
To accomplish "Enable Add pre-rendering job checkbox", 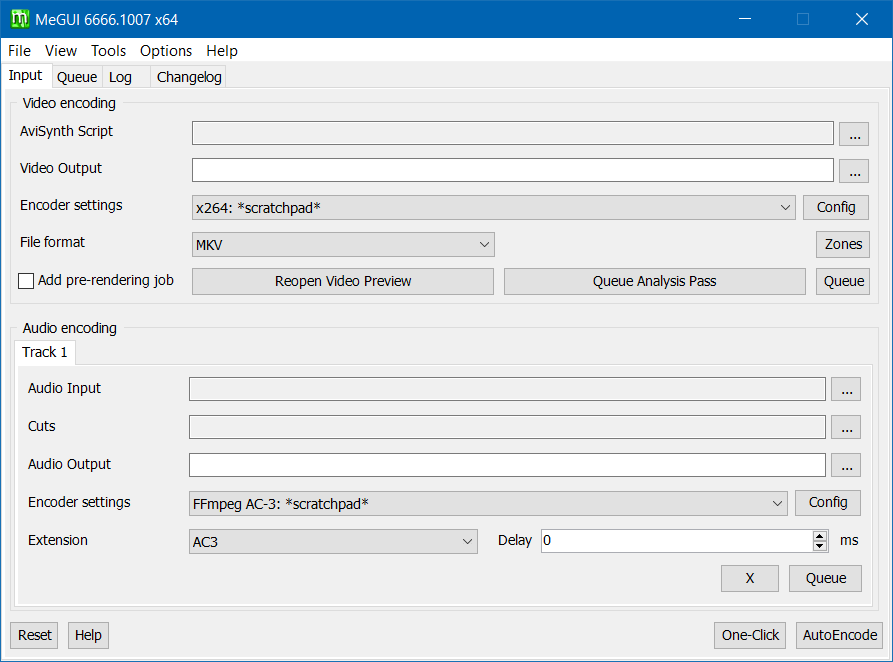I will click(x=27, y=281).
